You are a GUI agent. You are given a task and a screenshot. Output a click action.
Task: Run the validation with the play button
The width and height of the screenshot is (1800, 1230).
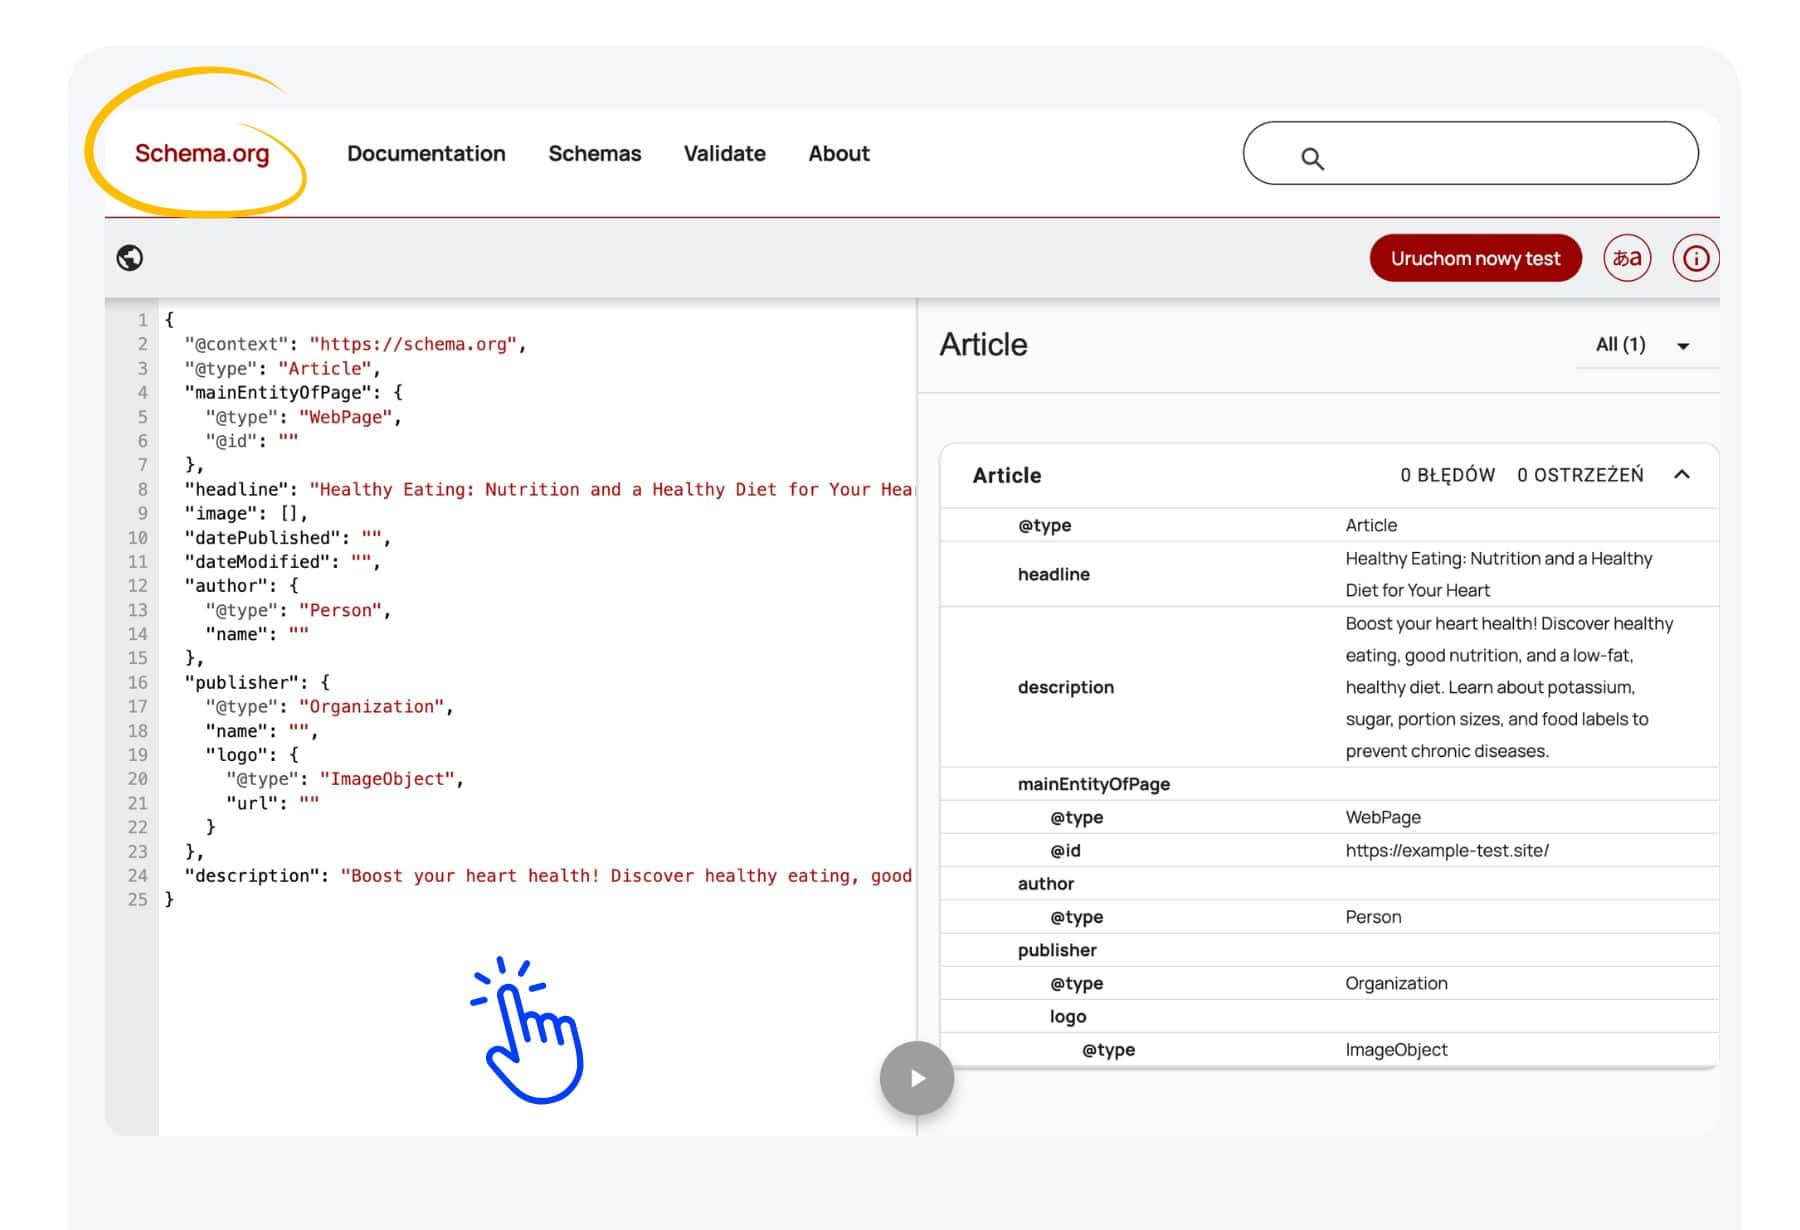click(x=917, y=1078)
